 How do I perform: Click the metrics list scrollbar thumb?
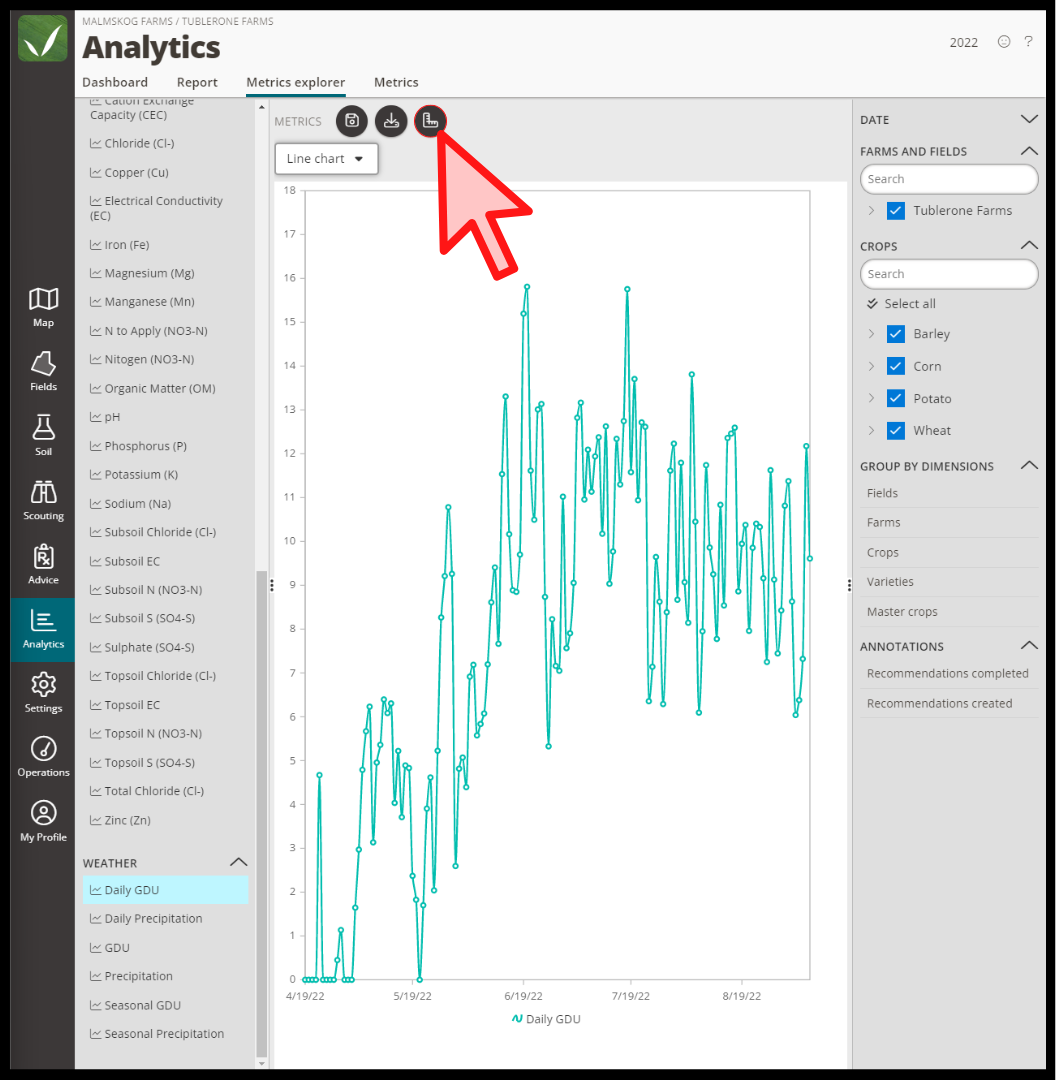(x=262, y=813)
